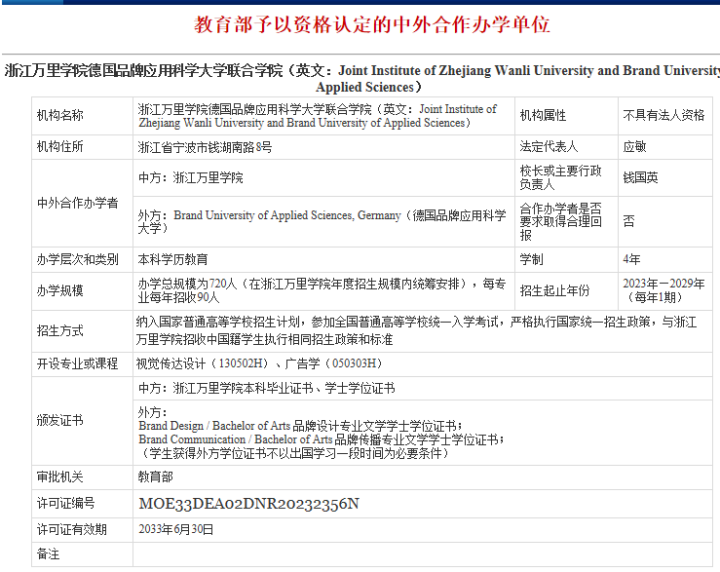
Task: Click the Brand Design / Bachelor of Arts line
Action: click(x=300, y=426)
